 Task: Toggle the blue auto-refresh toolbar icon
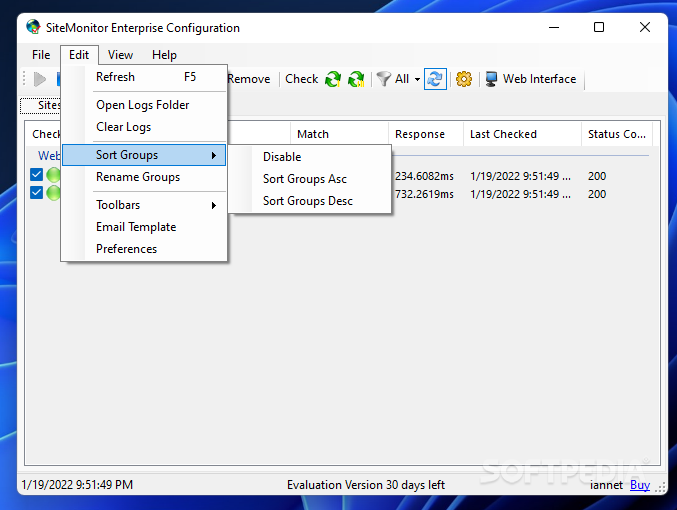(435, 79)
